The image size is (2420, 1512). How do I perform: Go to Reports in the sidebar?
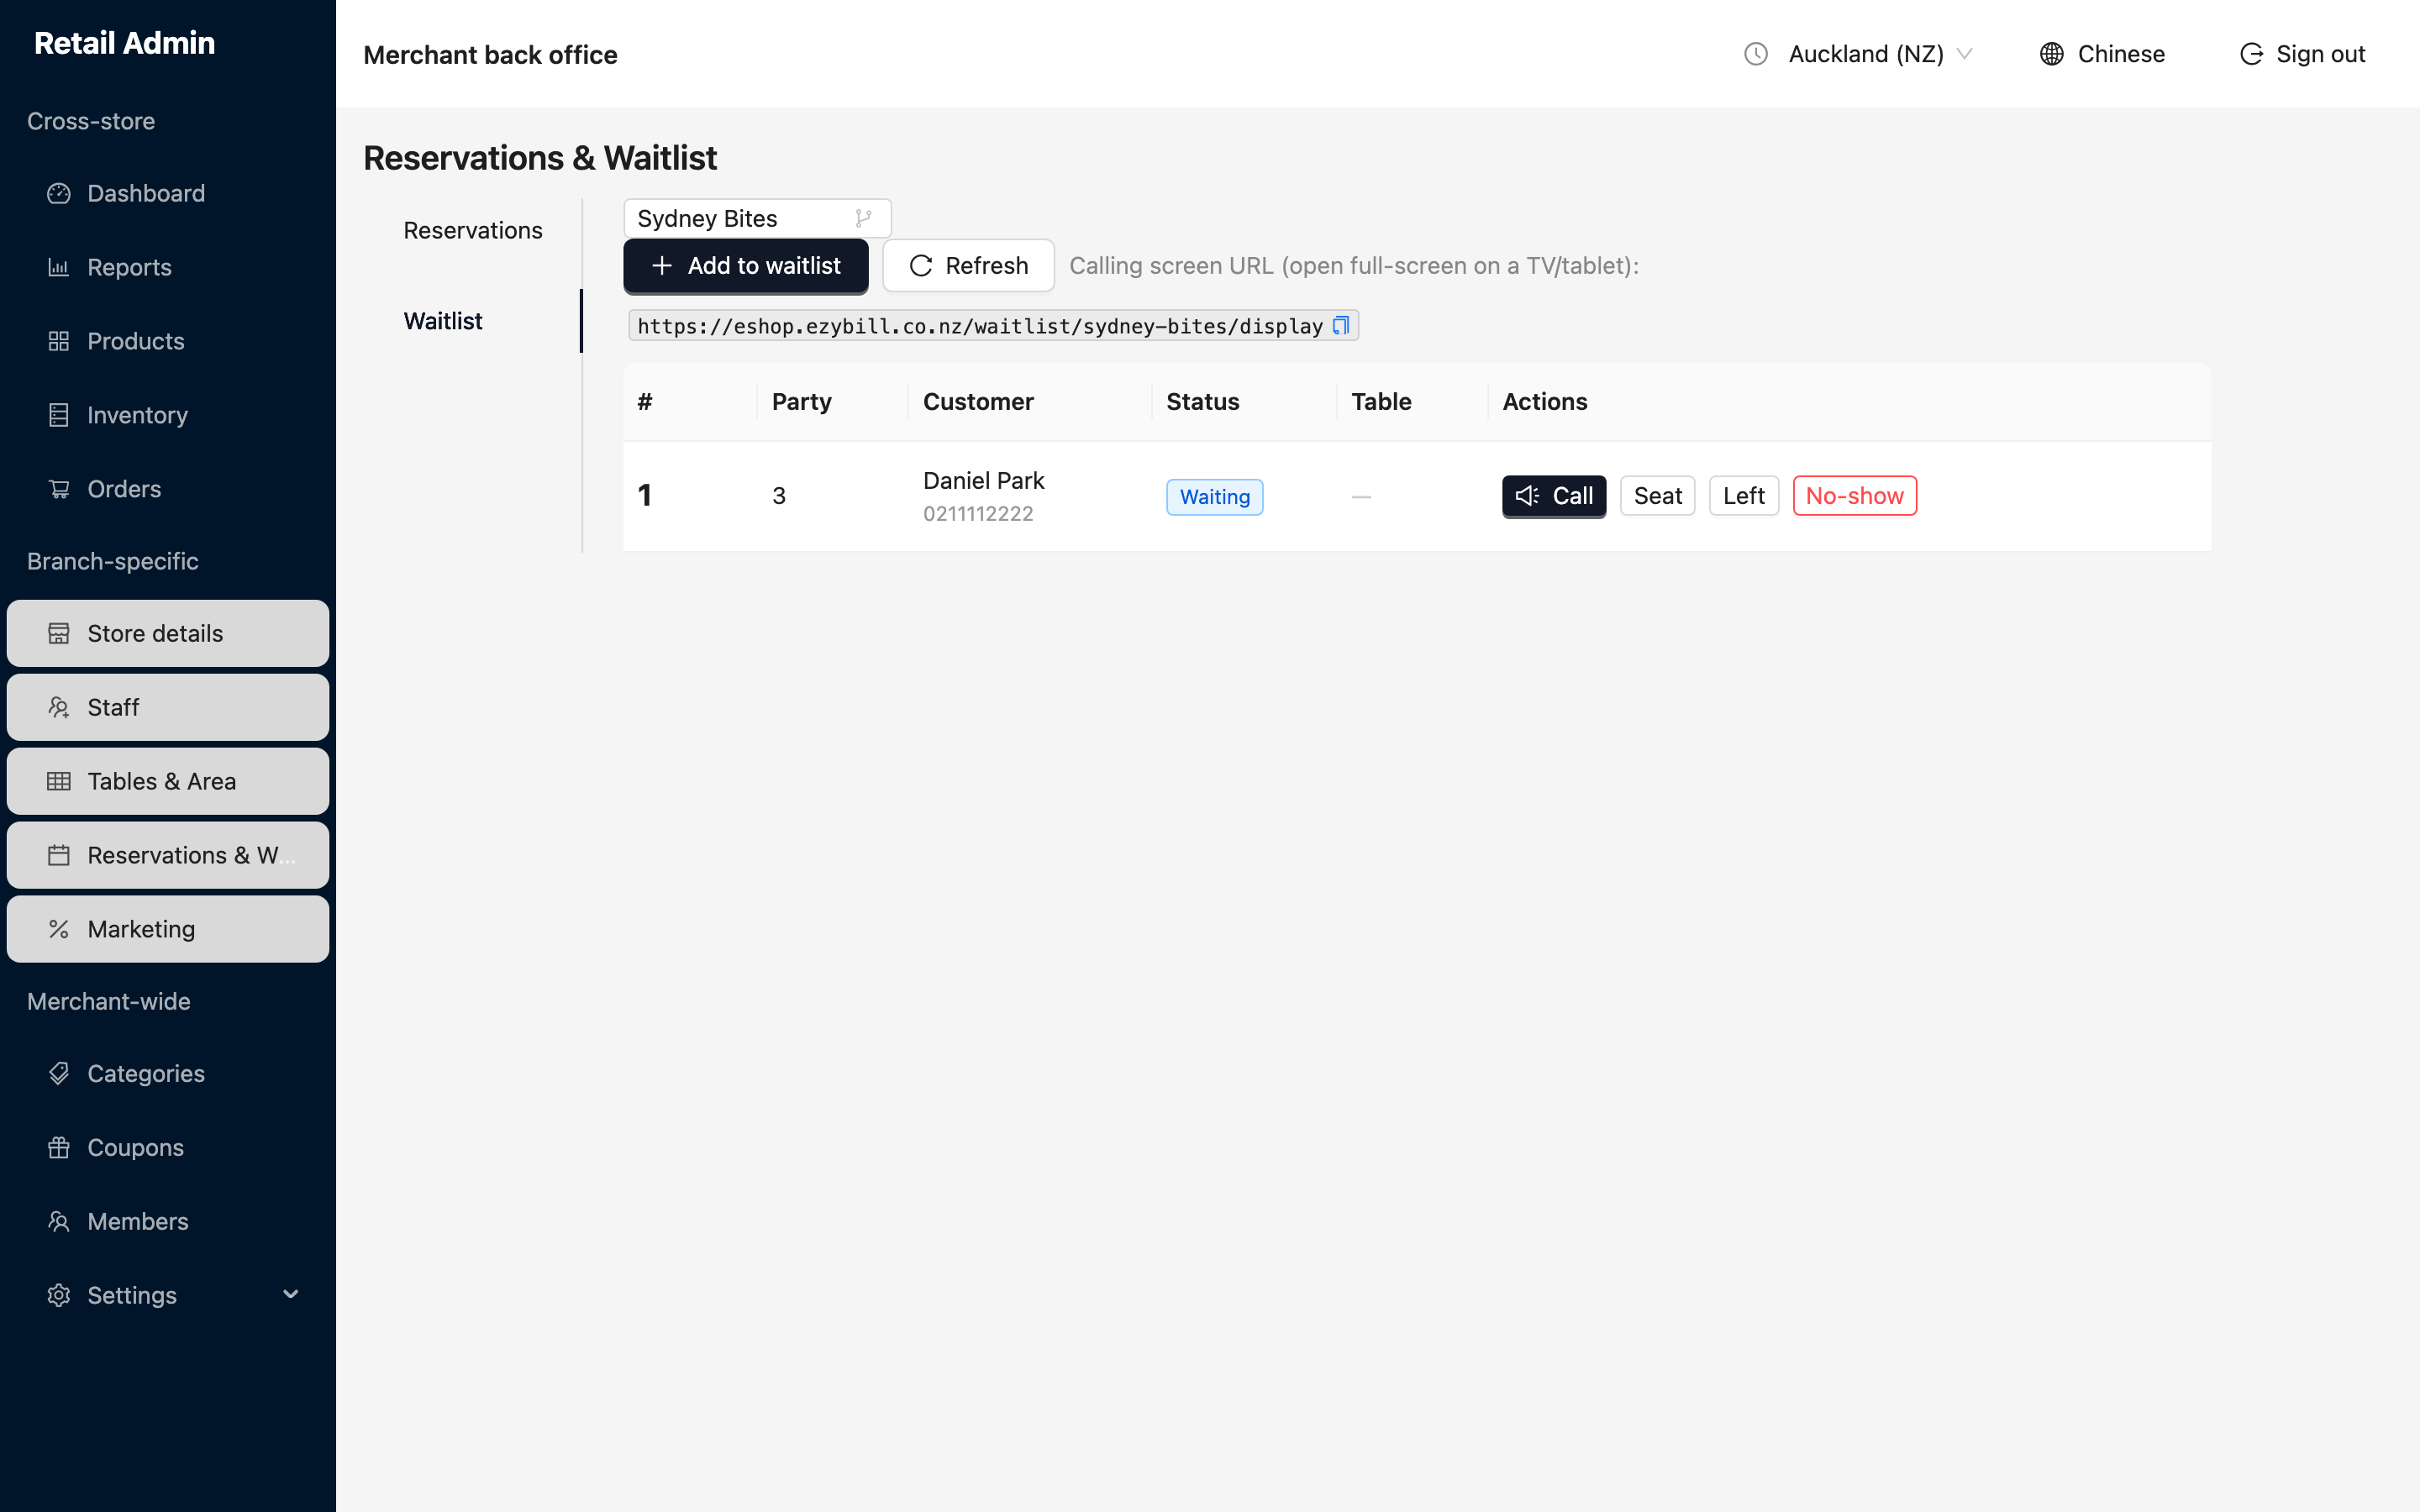168,267
